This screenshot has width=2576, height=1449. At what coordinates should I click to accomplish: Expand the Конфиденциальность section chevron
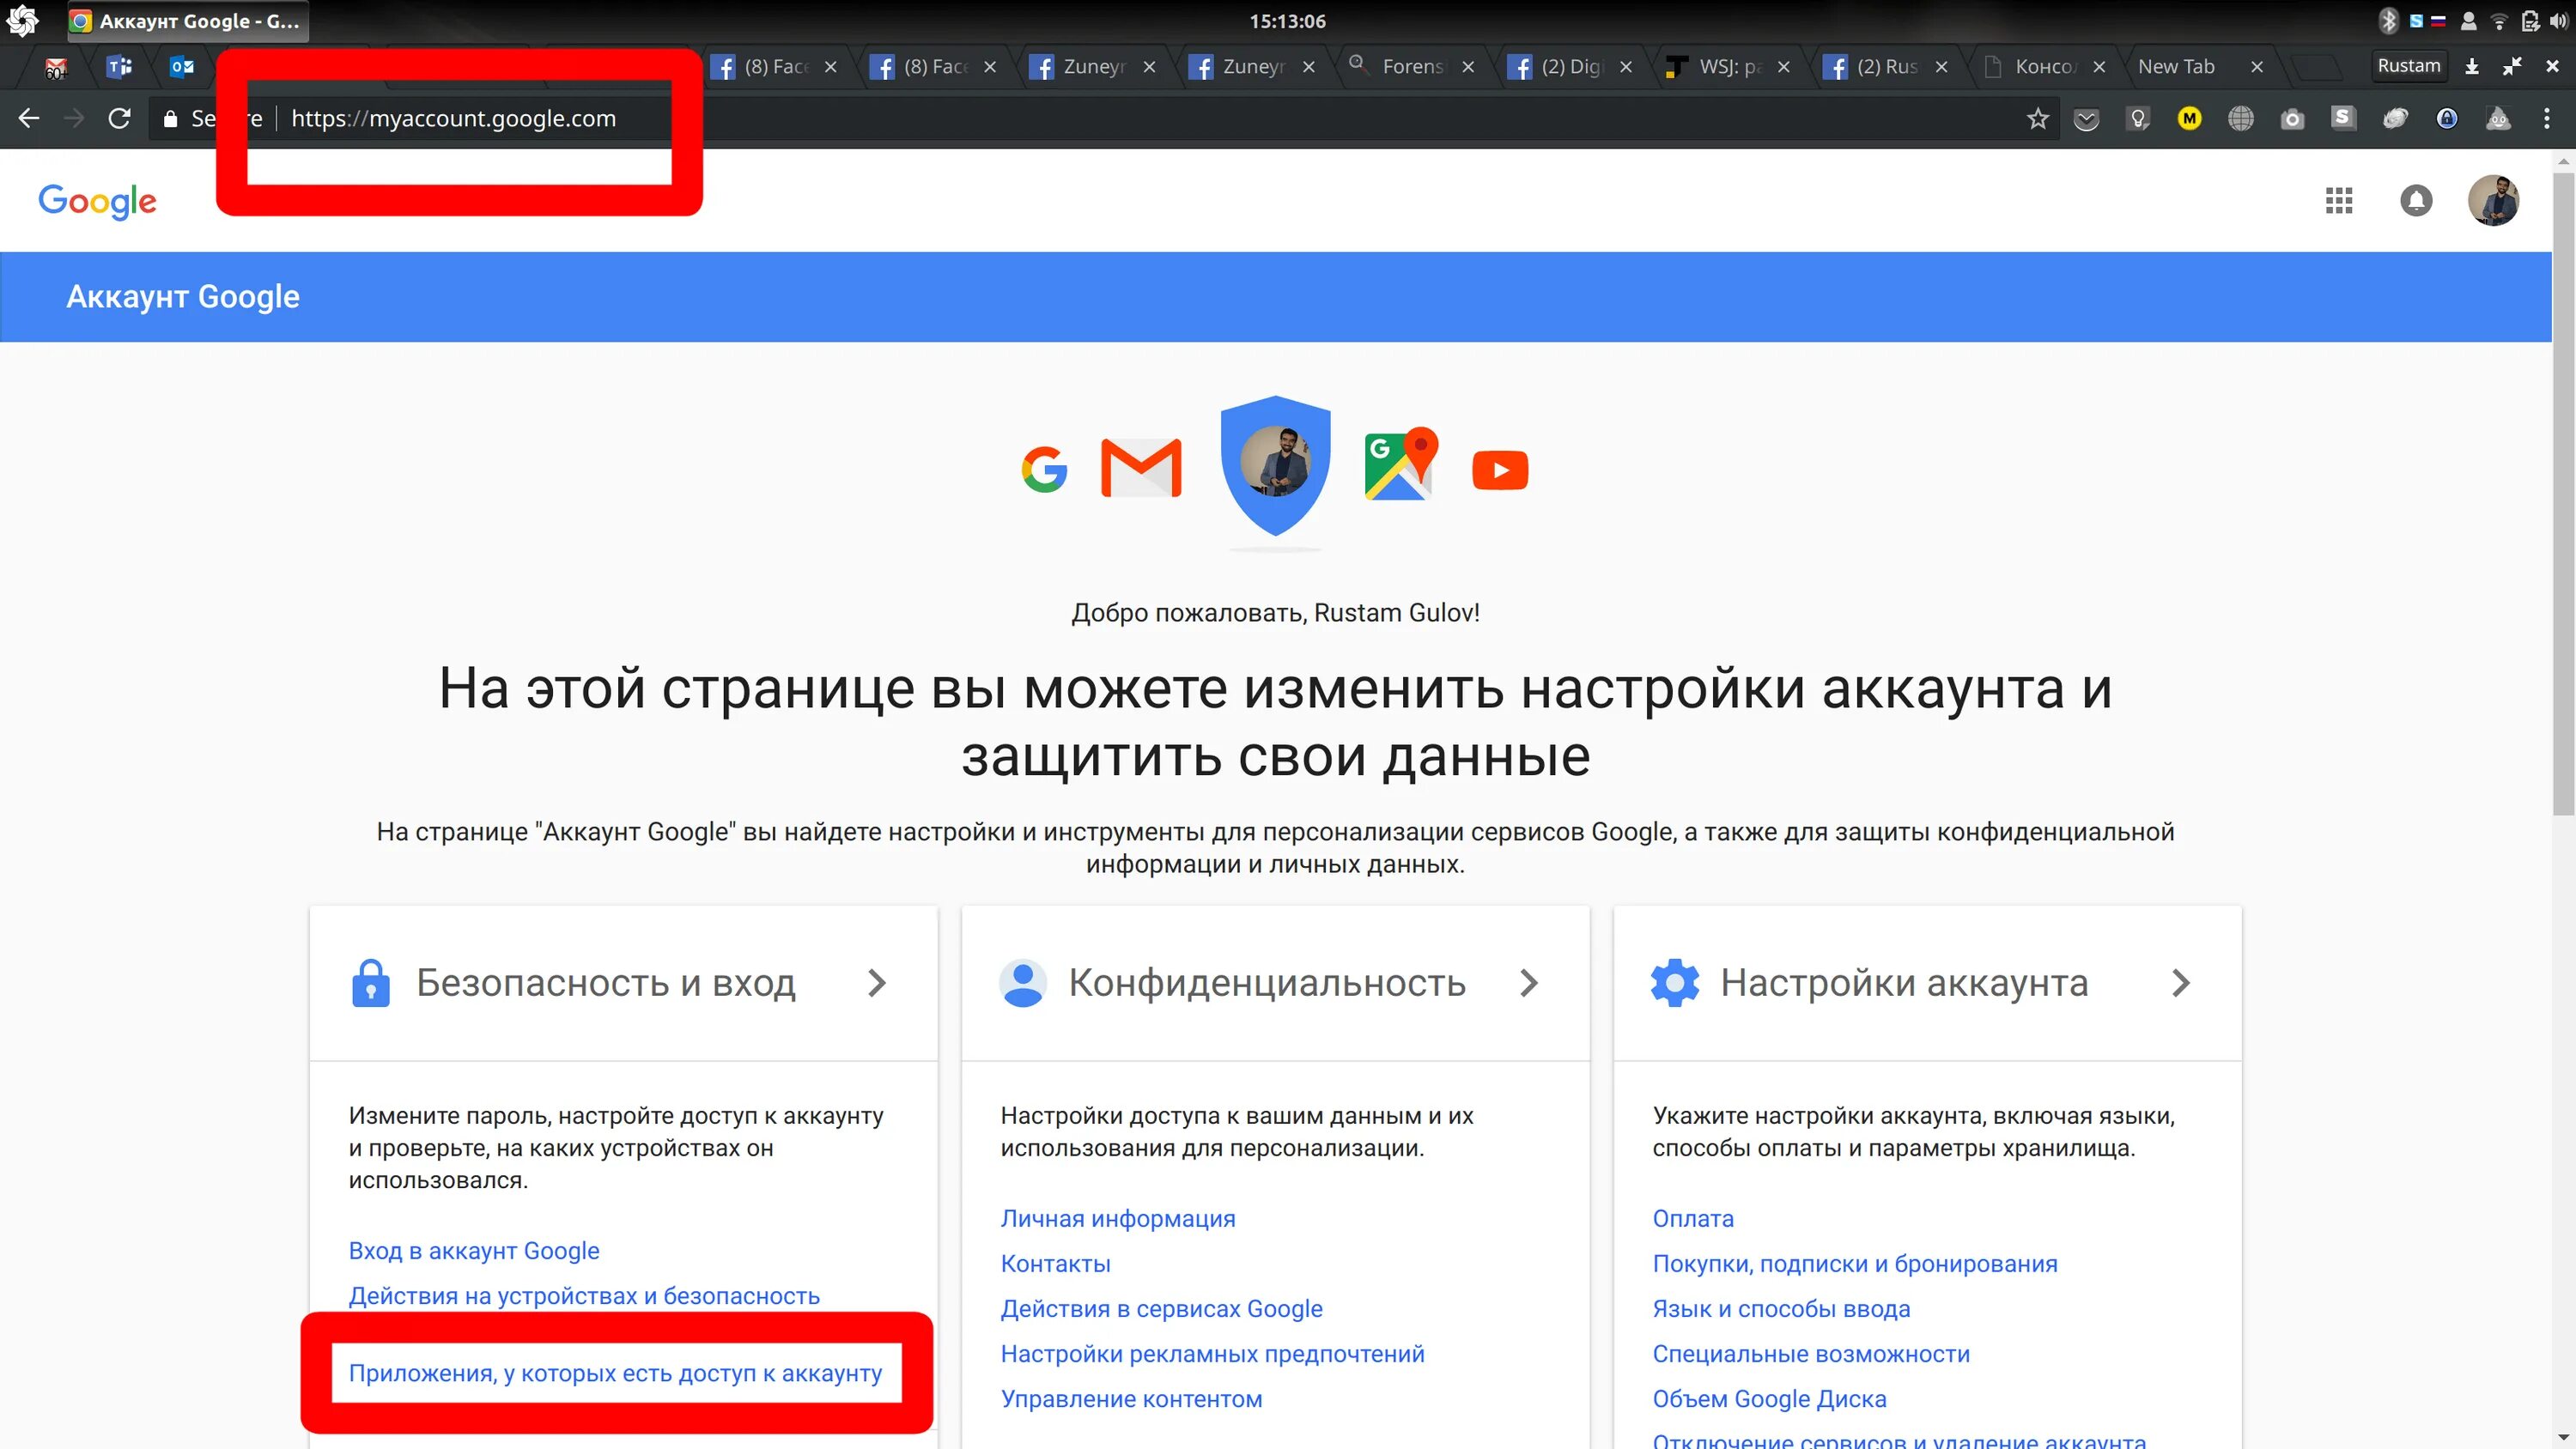(1528, 983)
